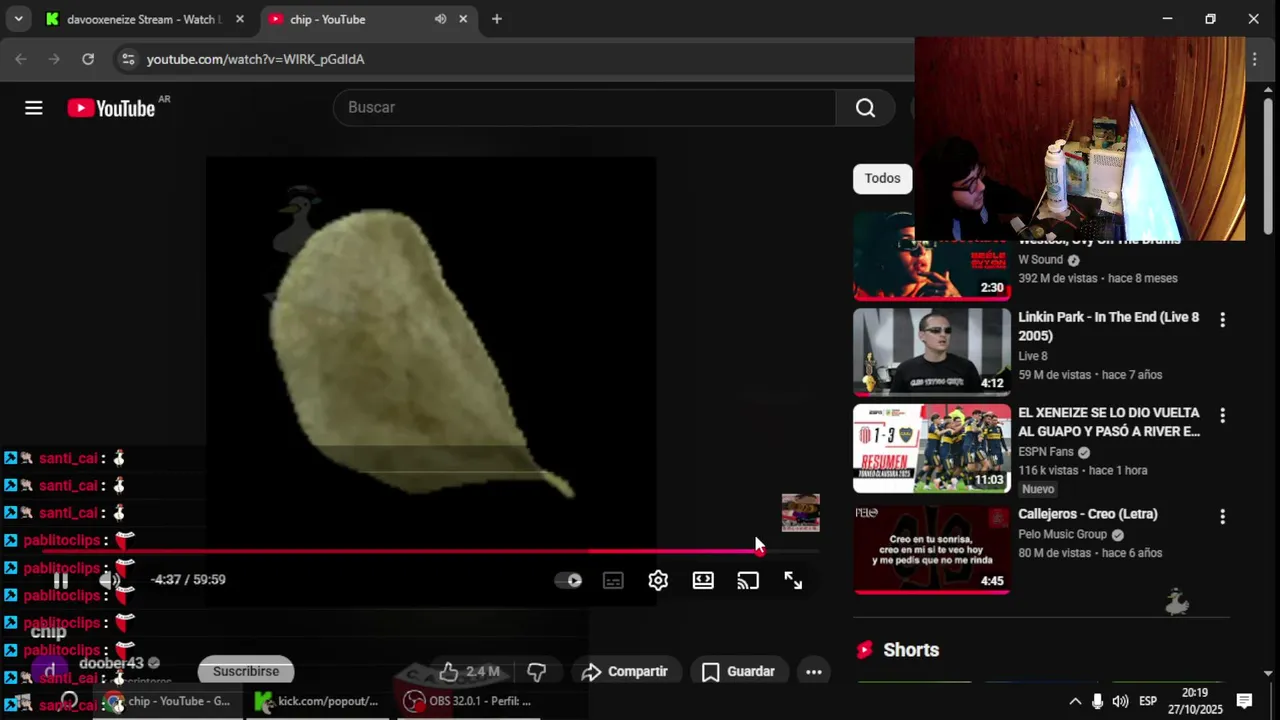Click the Compartir share button
The height and width of the screenshot is (720, 1280).
[624, 672]
